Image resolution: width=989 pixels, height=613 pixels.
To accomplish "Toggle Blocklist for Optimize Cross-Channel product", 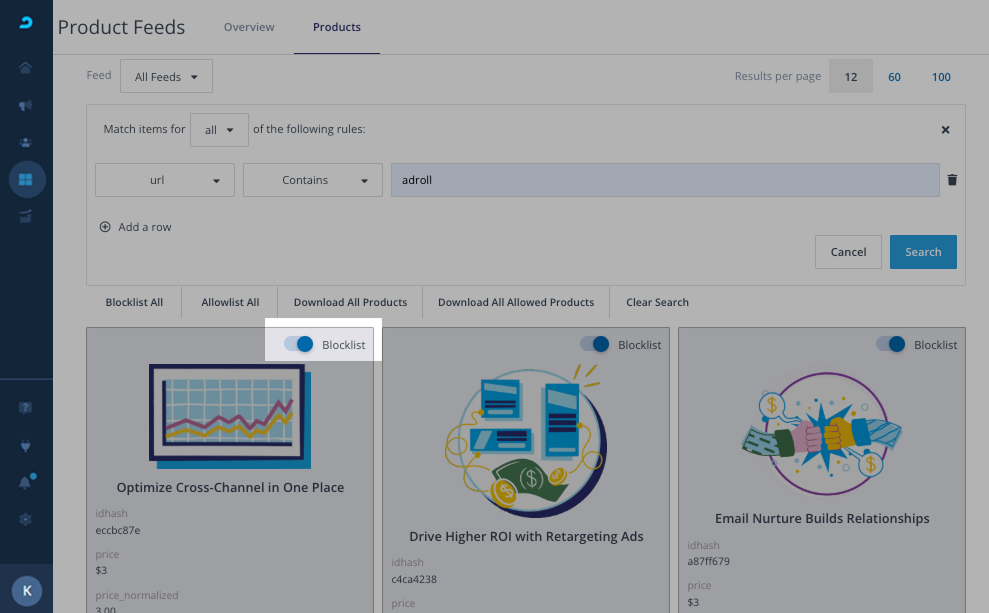I will pyautogui.click(x=299, y=344).
